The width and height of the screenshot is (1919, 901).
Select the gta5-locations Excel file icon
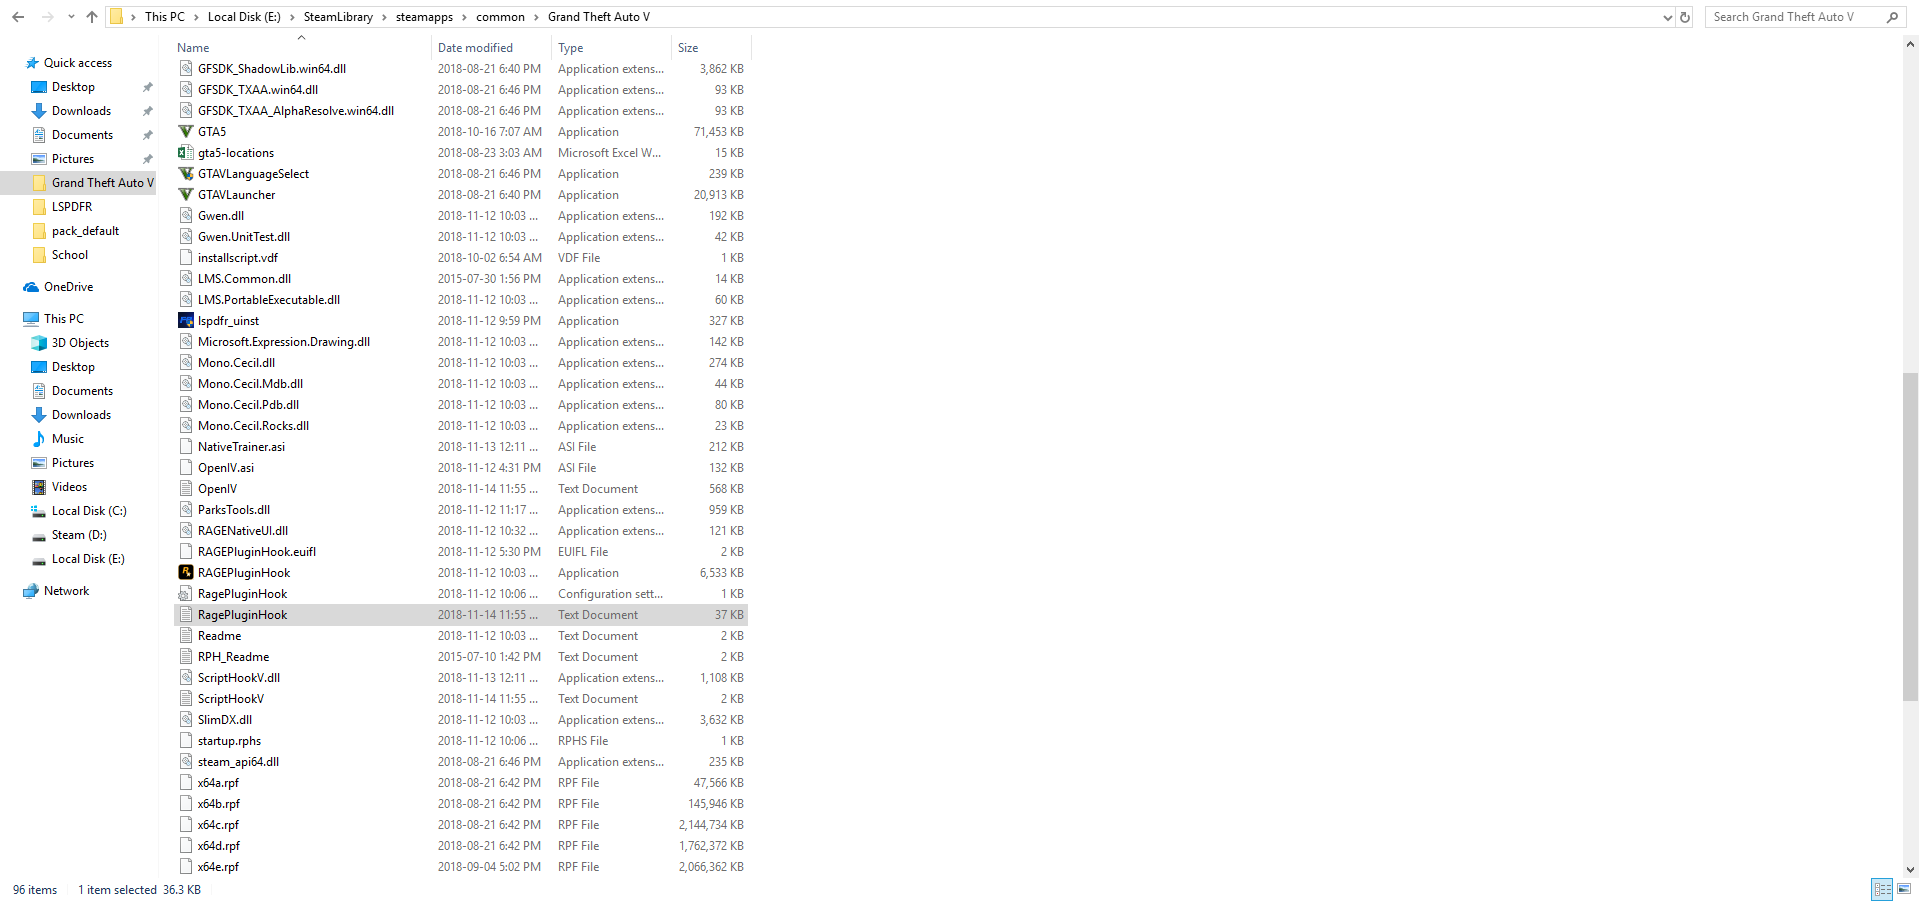(186, 153)
